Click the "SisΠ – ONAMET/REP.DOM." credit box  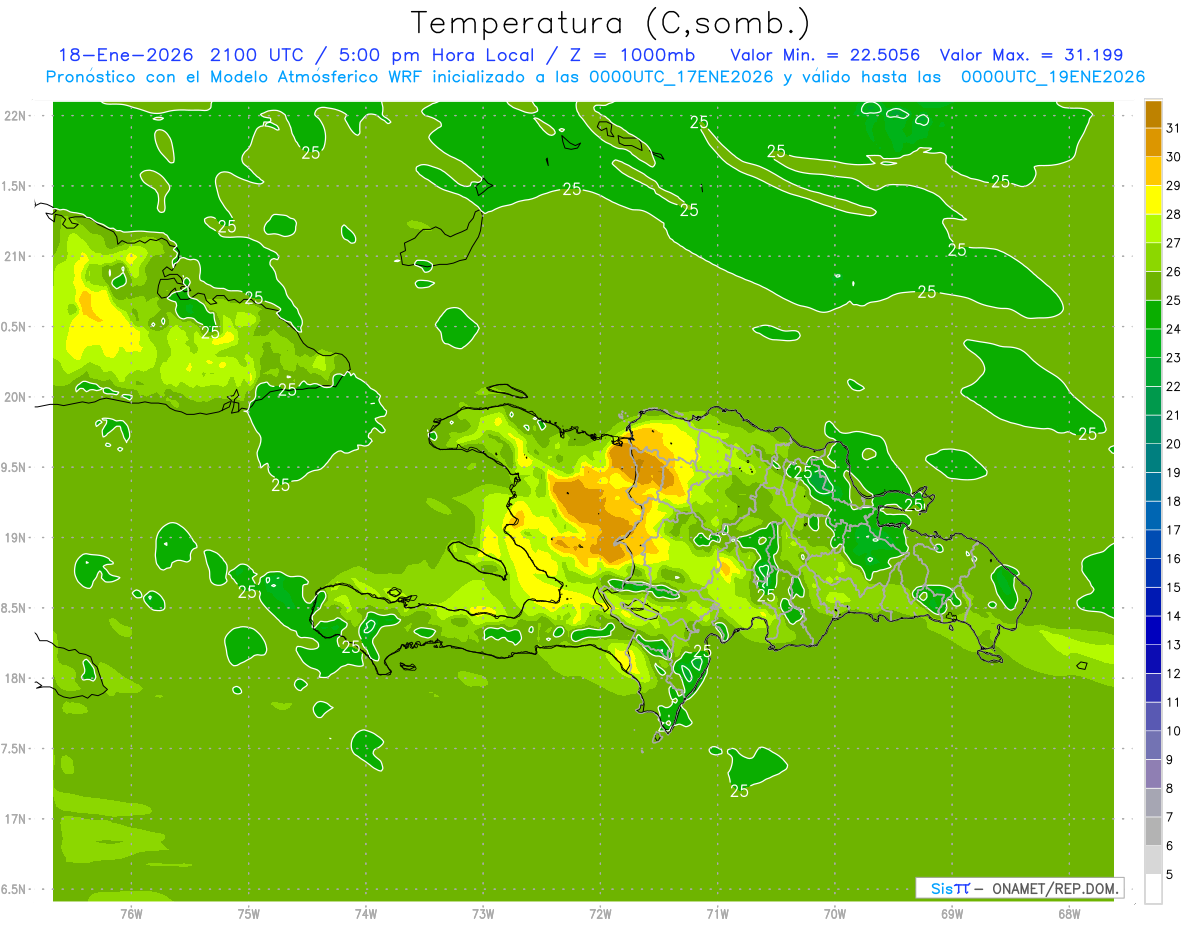1019,888
